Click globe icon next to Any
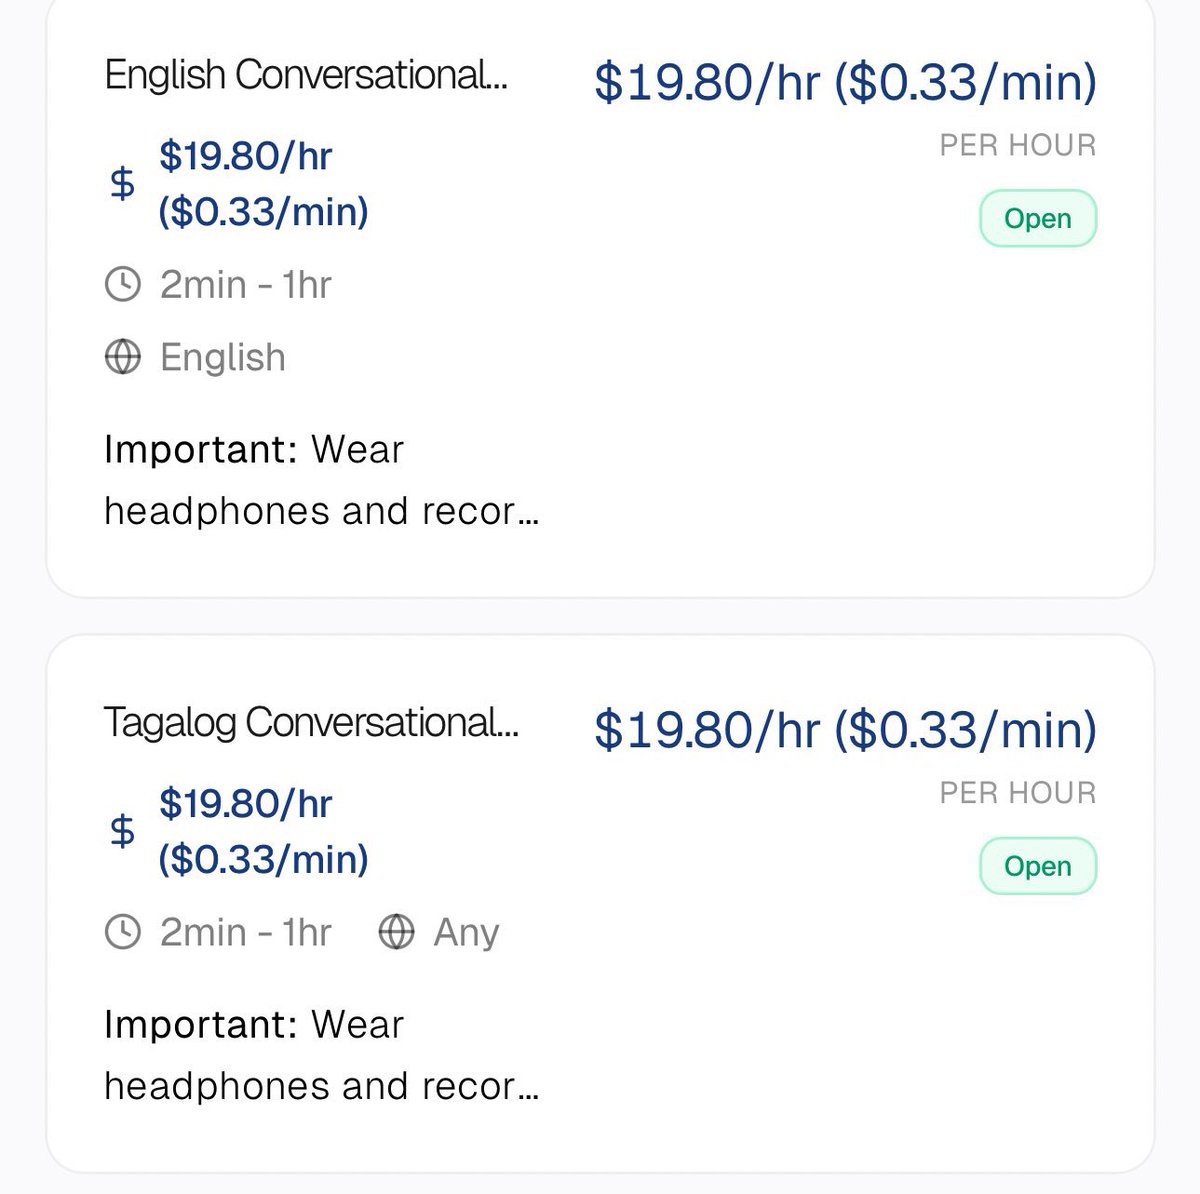This screenshot has height=1194, width=1200. (397, 932)
